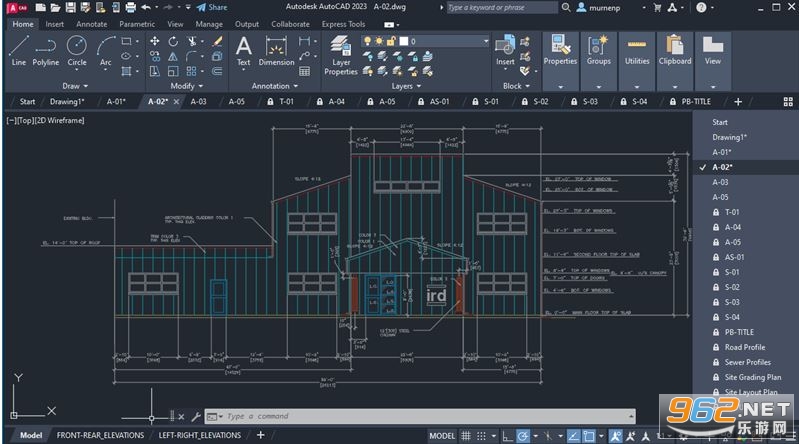Click the MODEL space status button
The height and width of the screenshot is (444, 799).
pyautogui.click(x=442, y=436)
